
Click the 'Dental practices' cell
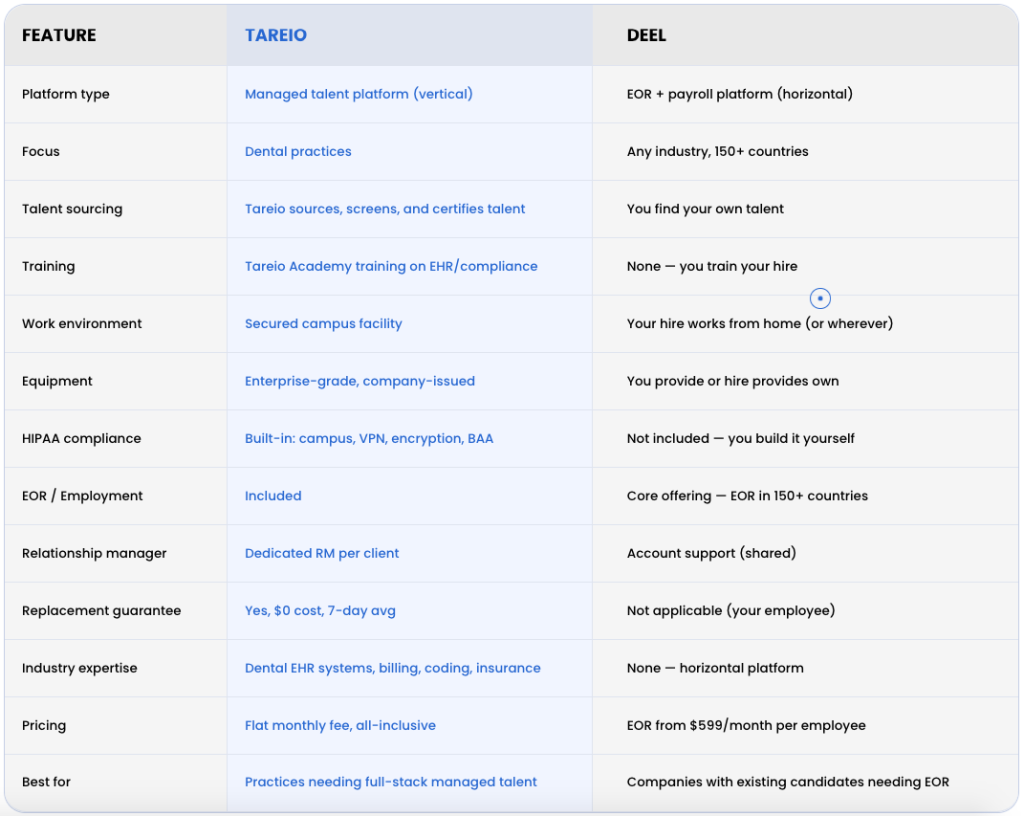click(298, 151)
